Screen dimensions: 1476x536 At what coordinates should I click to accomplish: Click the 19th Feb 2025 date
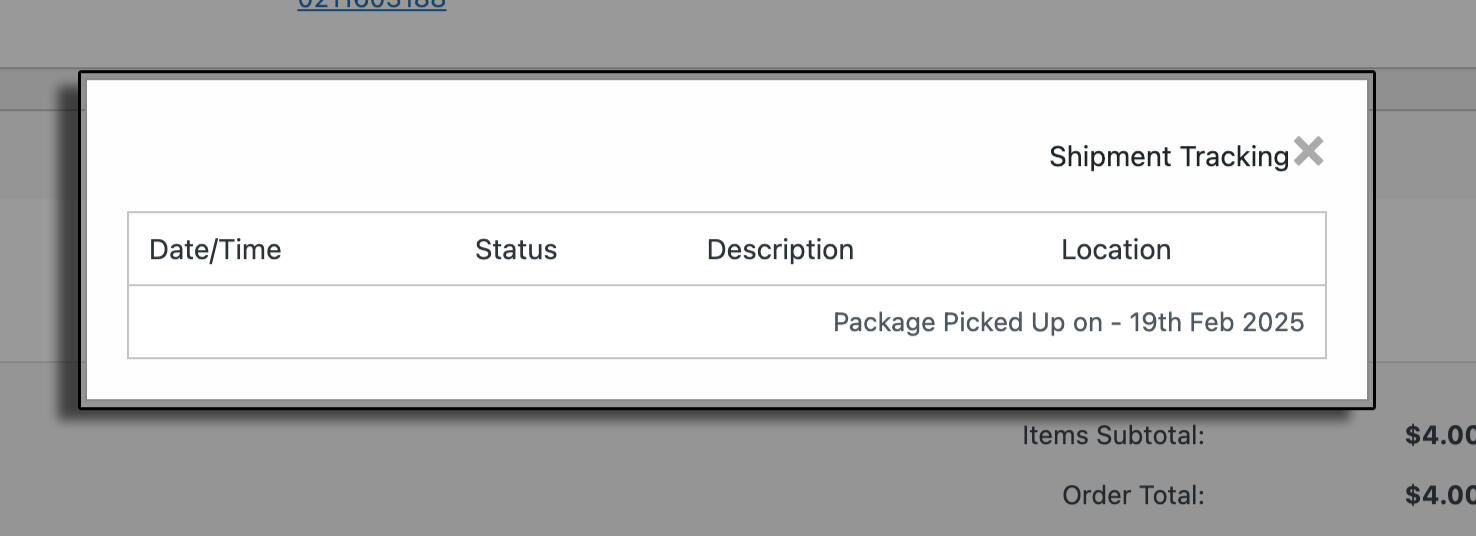pos(1217,323)
